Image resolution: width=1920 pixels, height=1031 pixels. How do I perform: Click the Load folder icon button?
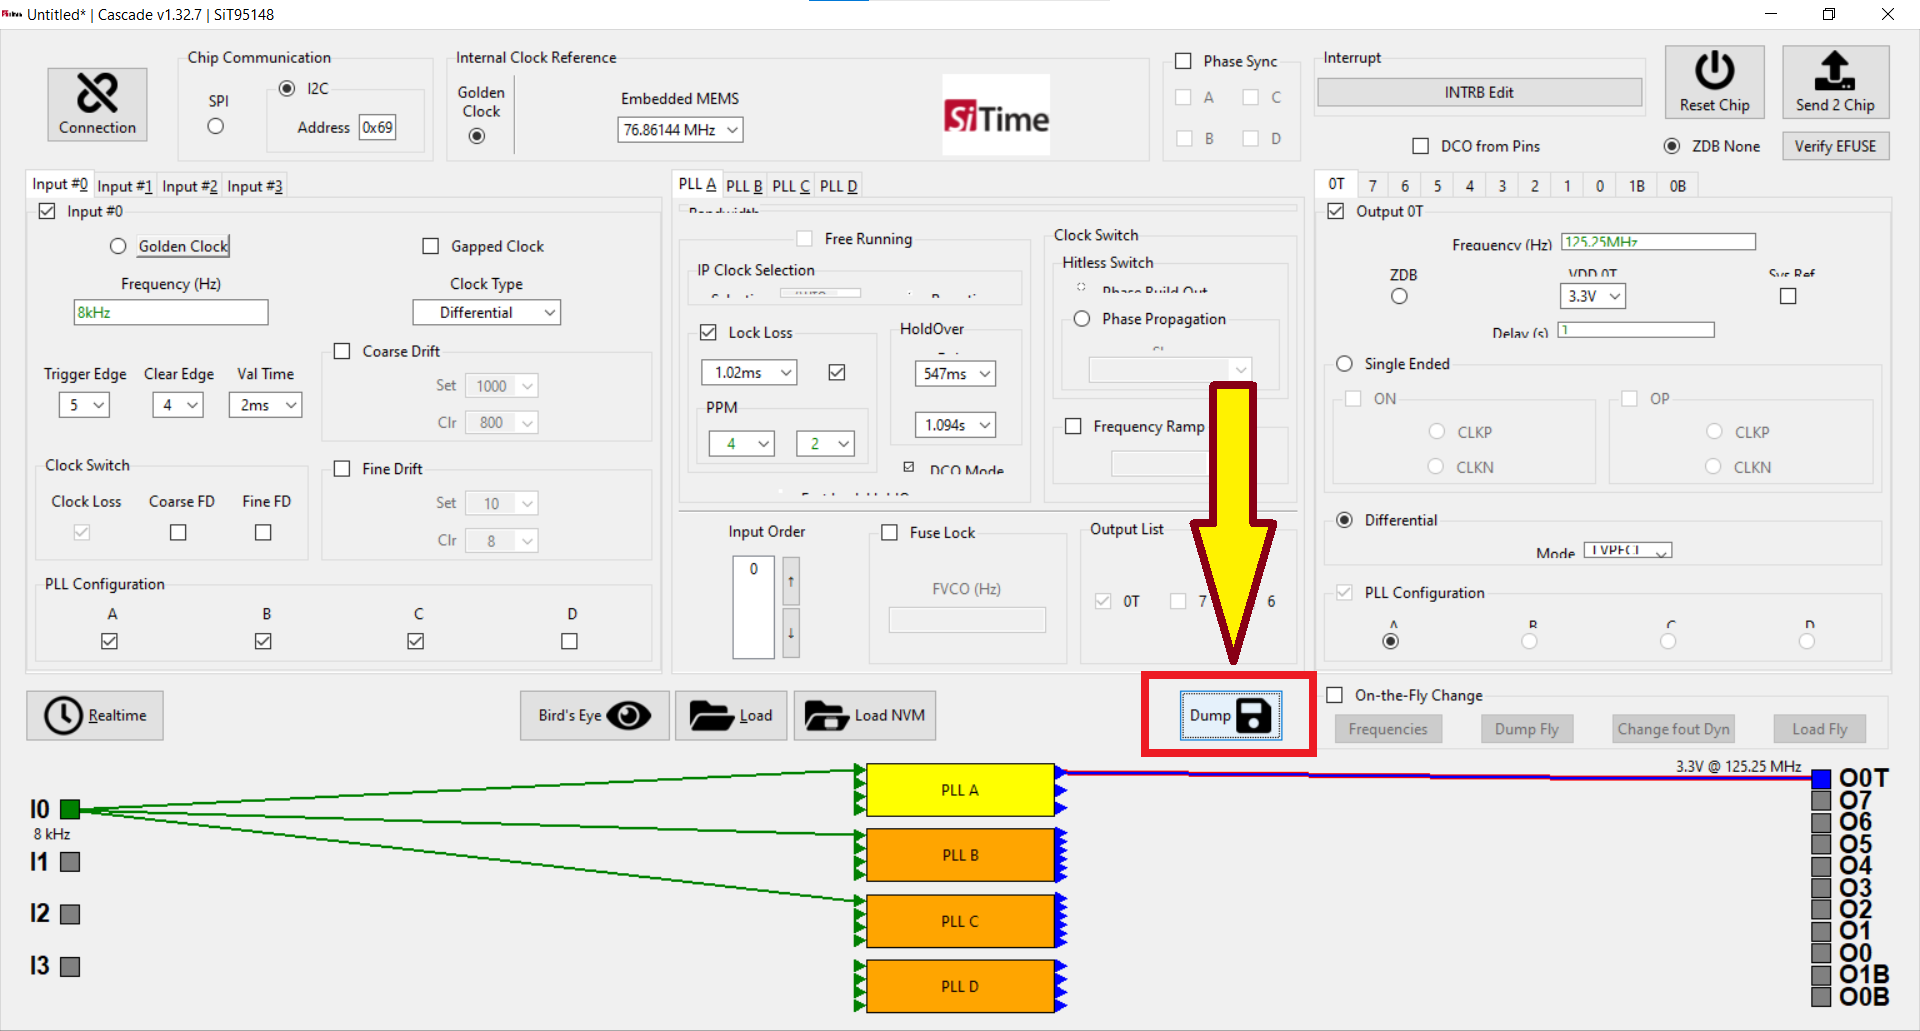731,715
